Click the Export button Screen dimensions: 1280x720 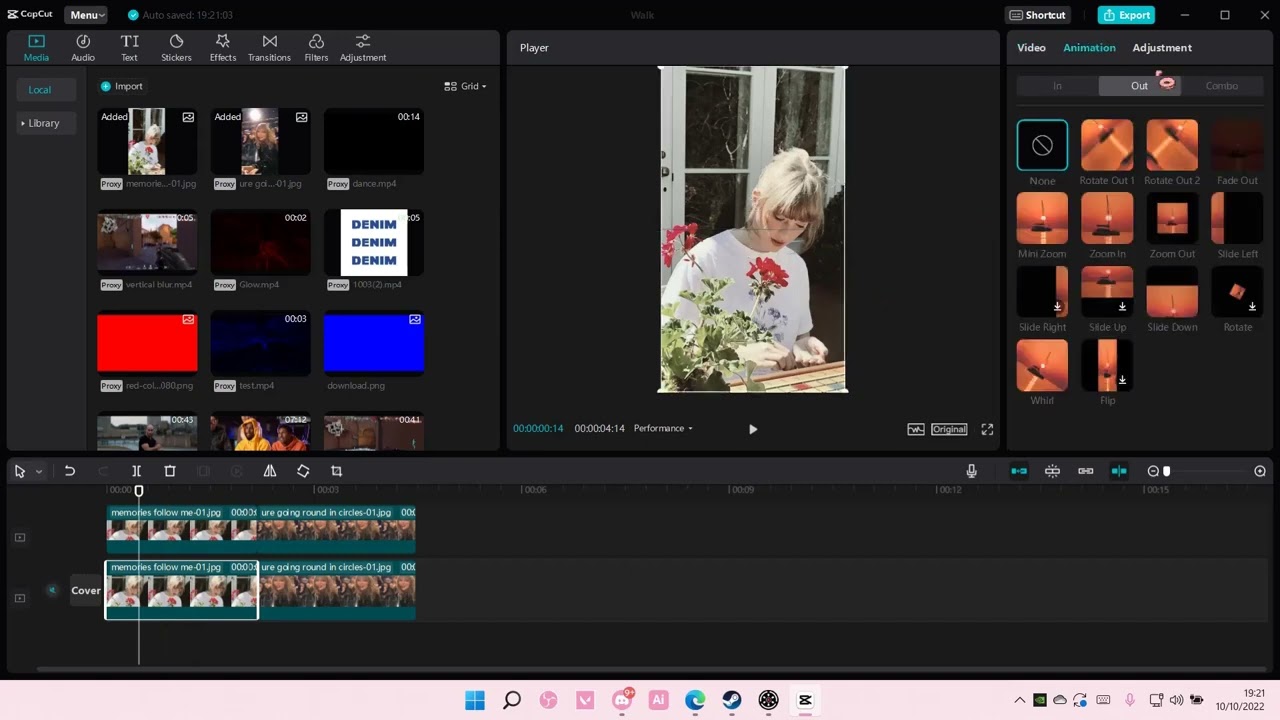coord(1126,15)
